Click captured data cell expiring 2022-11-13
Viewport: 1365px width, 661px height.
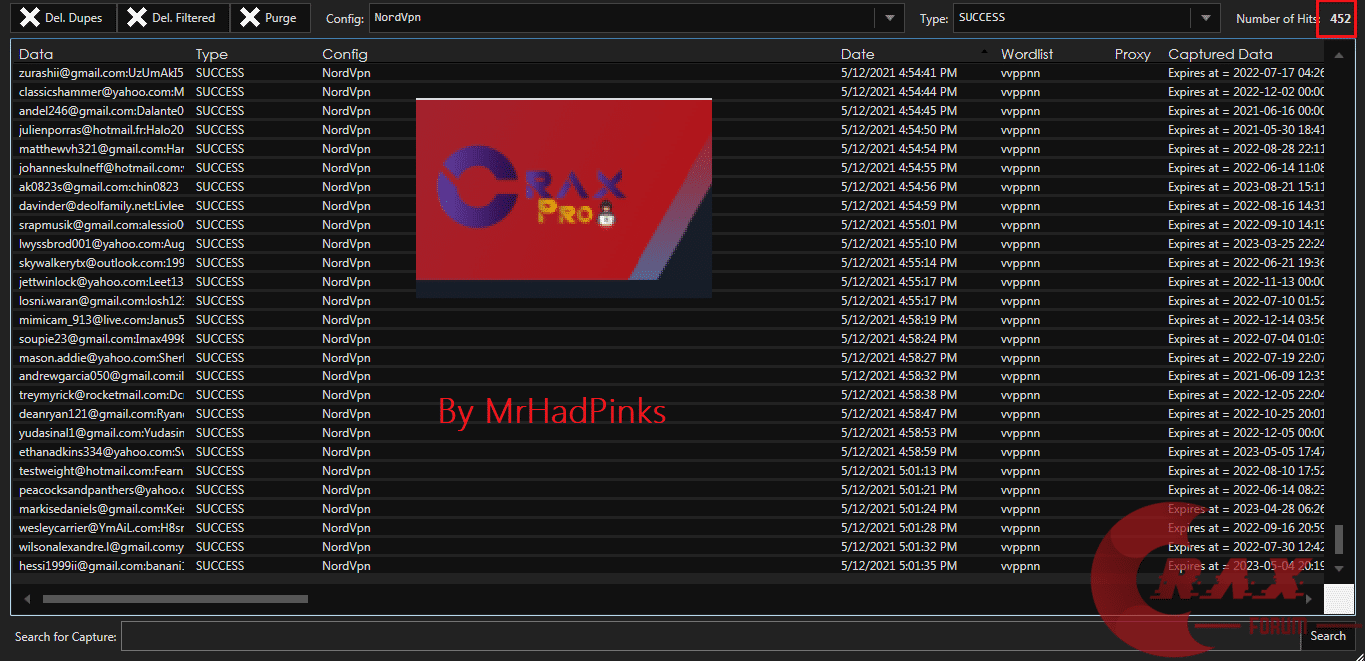click(x=1246, y=282)
